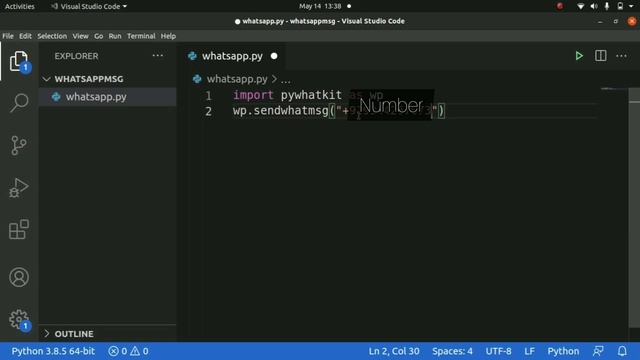
Task: Open the Source Control view
Action: point(19,145)
